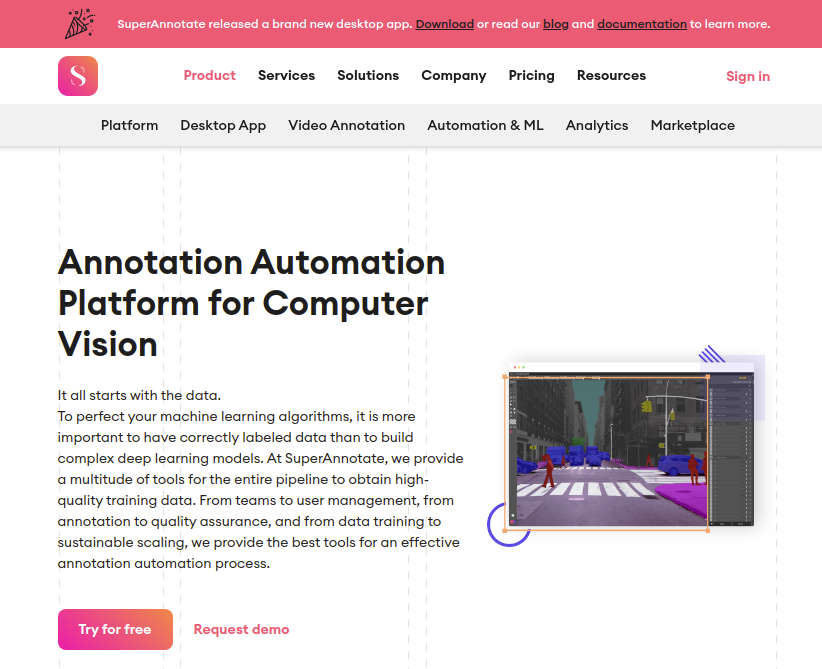This screenshot has width=822, height=669.
Task: Click the annotated street scene image
Action: 626,447
